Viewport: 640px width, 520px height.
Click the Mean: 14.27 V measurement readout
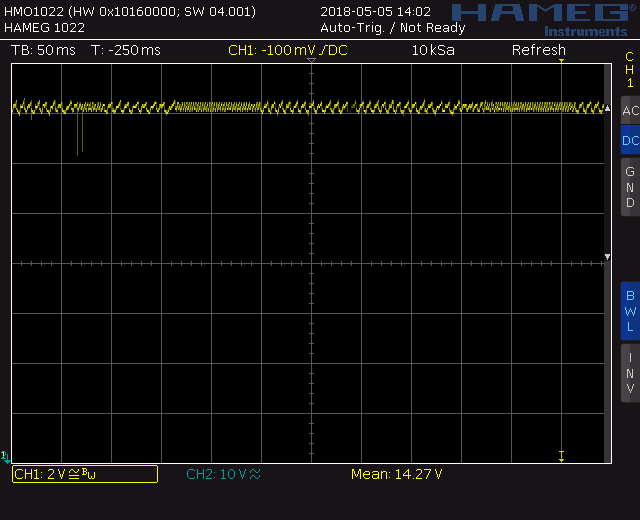click(x=396, y=474)
